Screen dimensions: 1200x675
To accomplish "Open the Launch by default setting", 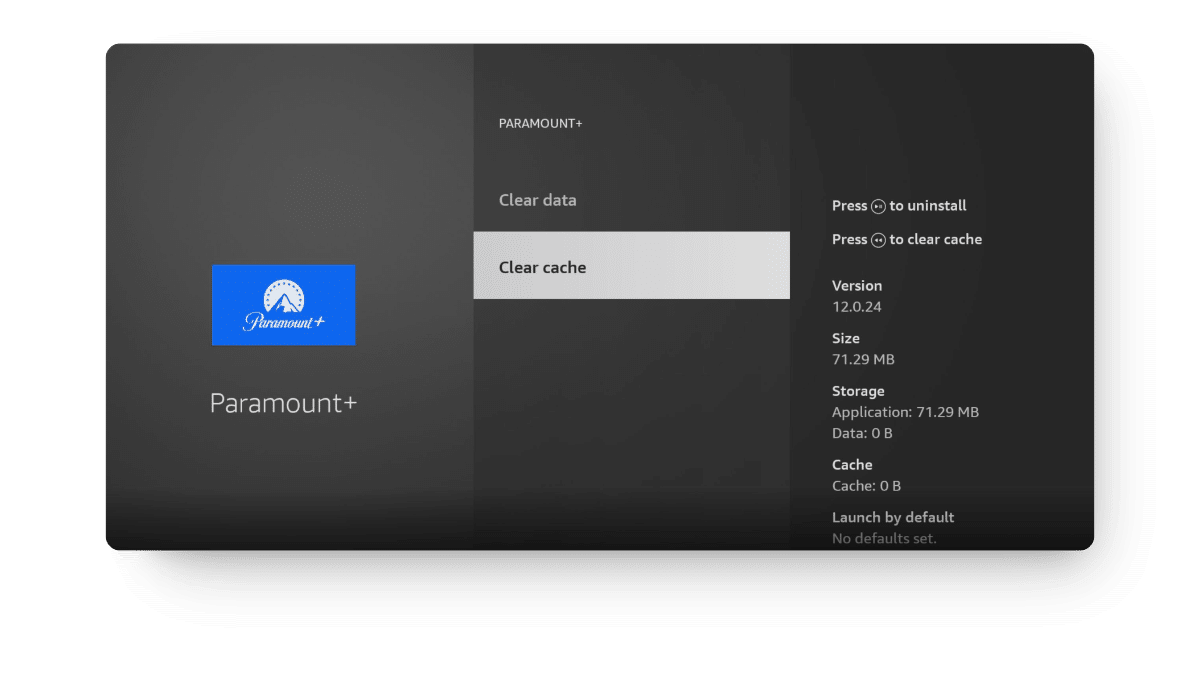I will (x=893, y=517).
